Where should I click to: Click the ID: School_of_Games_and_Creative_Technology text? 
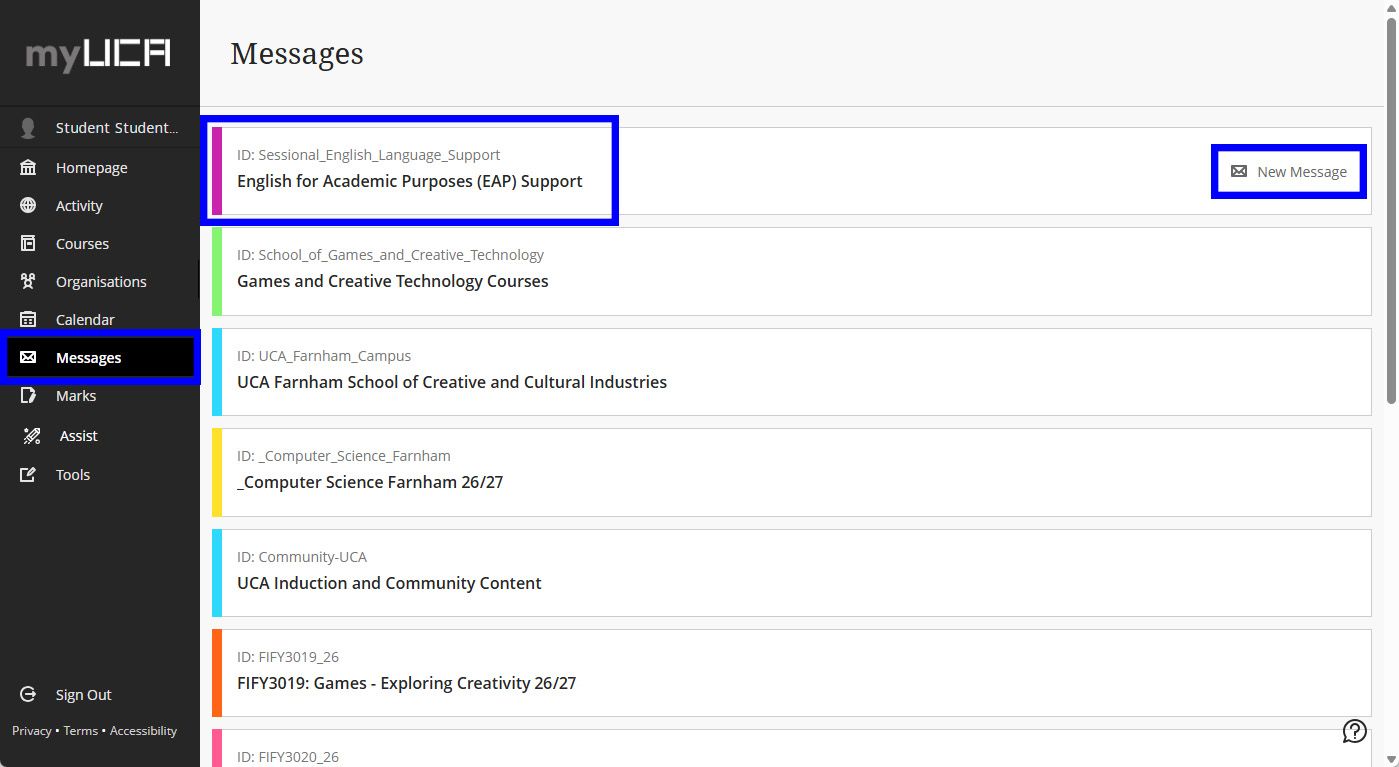(390, 255)
